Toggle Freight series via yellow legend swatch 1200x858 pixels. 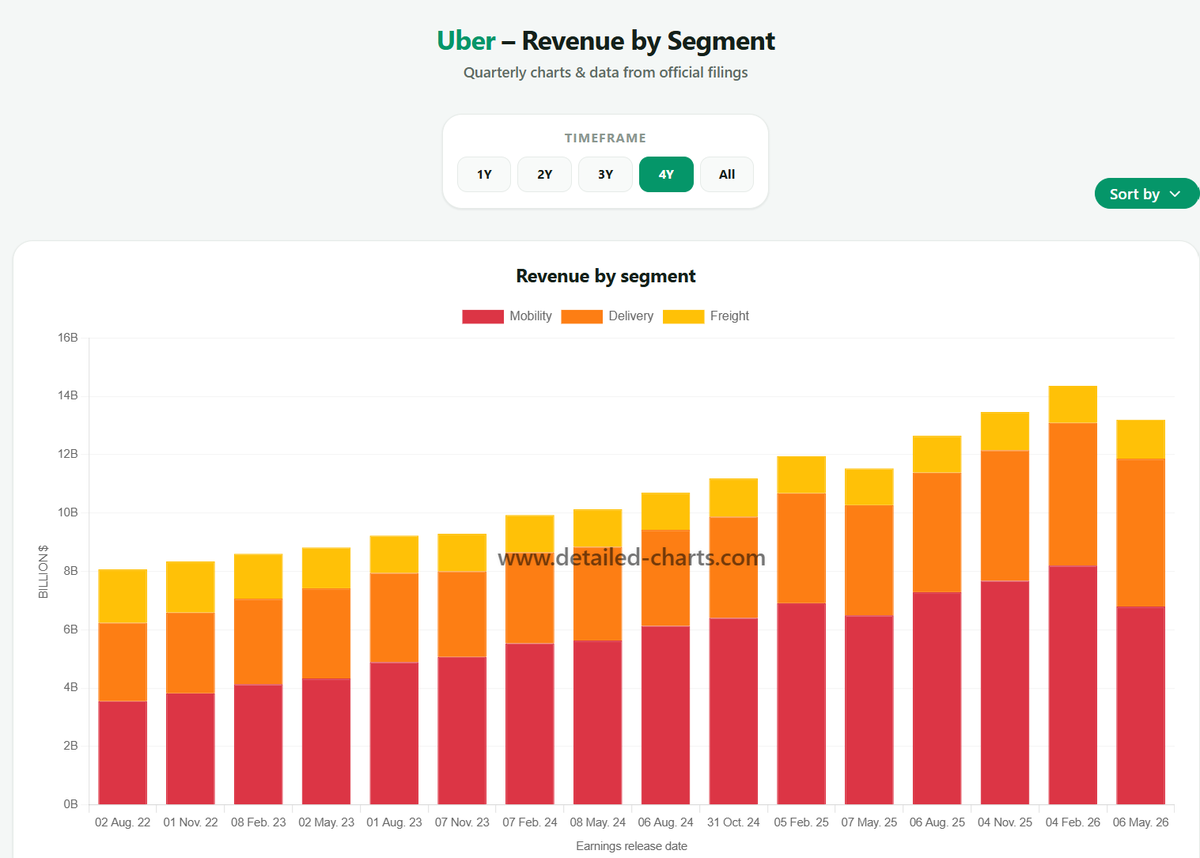tap(683, 316)
